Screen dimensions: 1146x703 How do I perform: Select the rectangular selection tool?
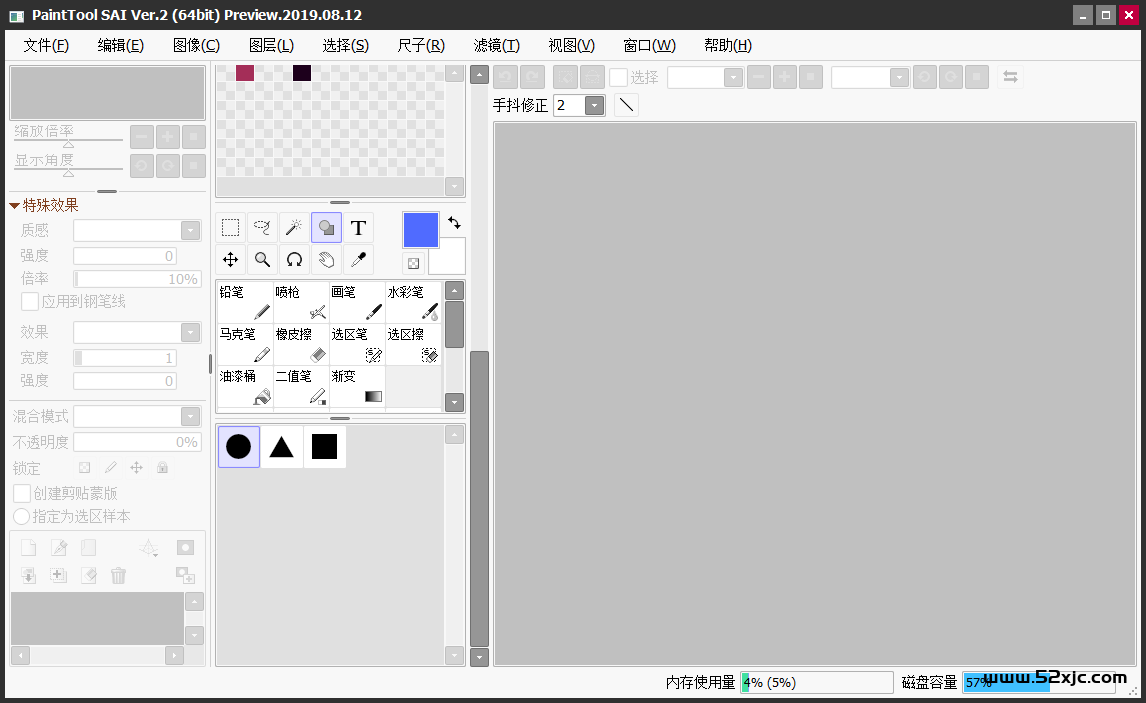click(x=230, y=228)
